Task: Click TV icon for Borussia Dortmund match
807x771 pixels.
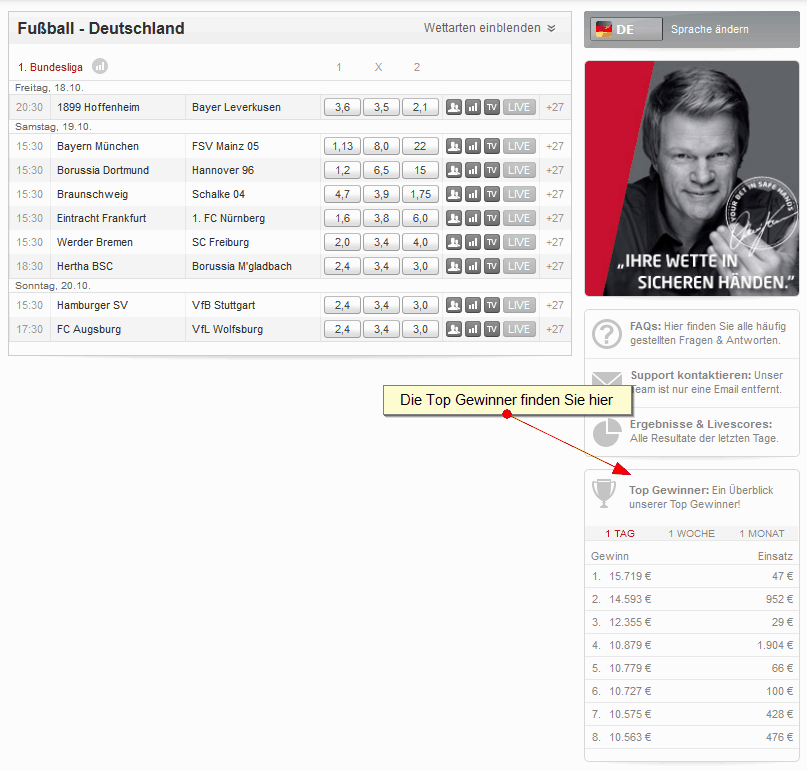Action: pyautogui.click(x=492, y=170)
